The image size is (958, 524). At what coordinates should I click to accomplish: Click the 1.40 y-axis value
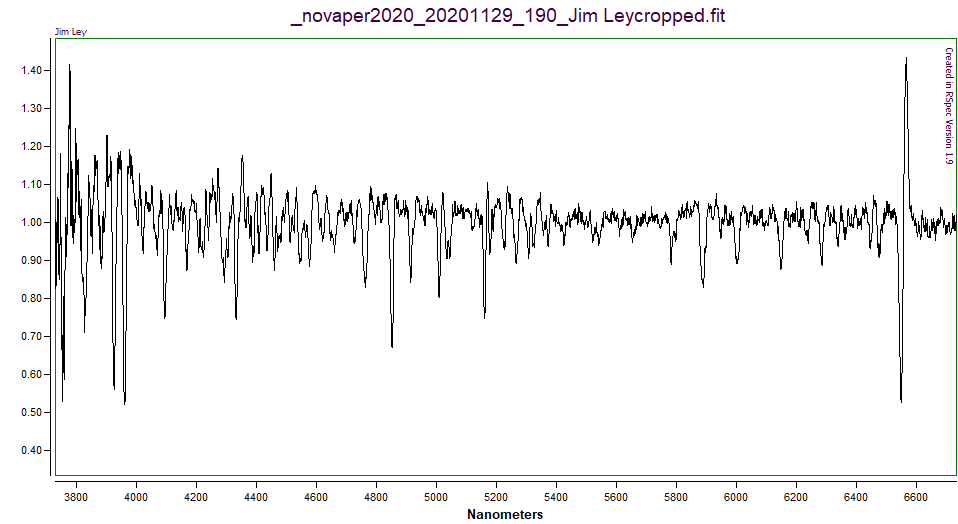pyautogui.click(x=29, y=71)
